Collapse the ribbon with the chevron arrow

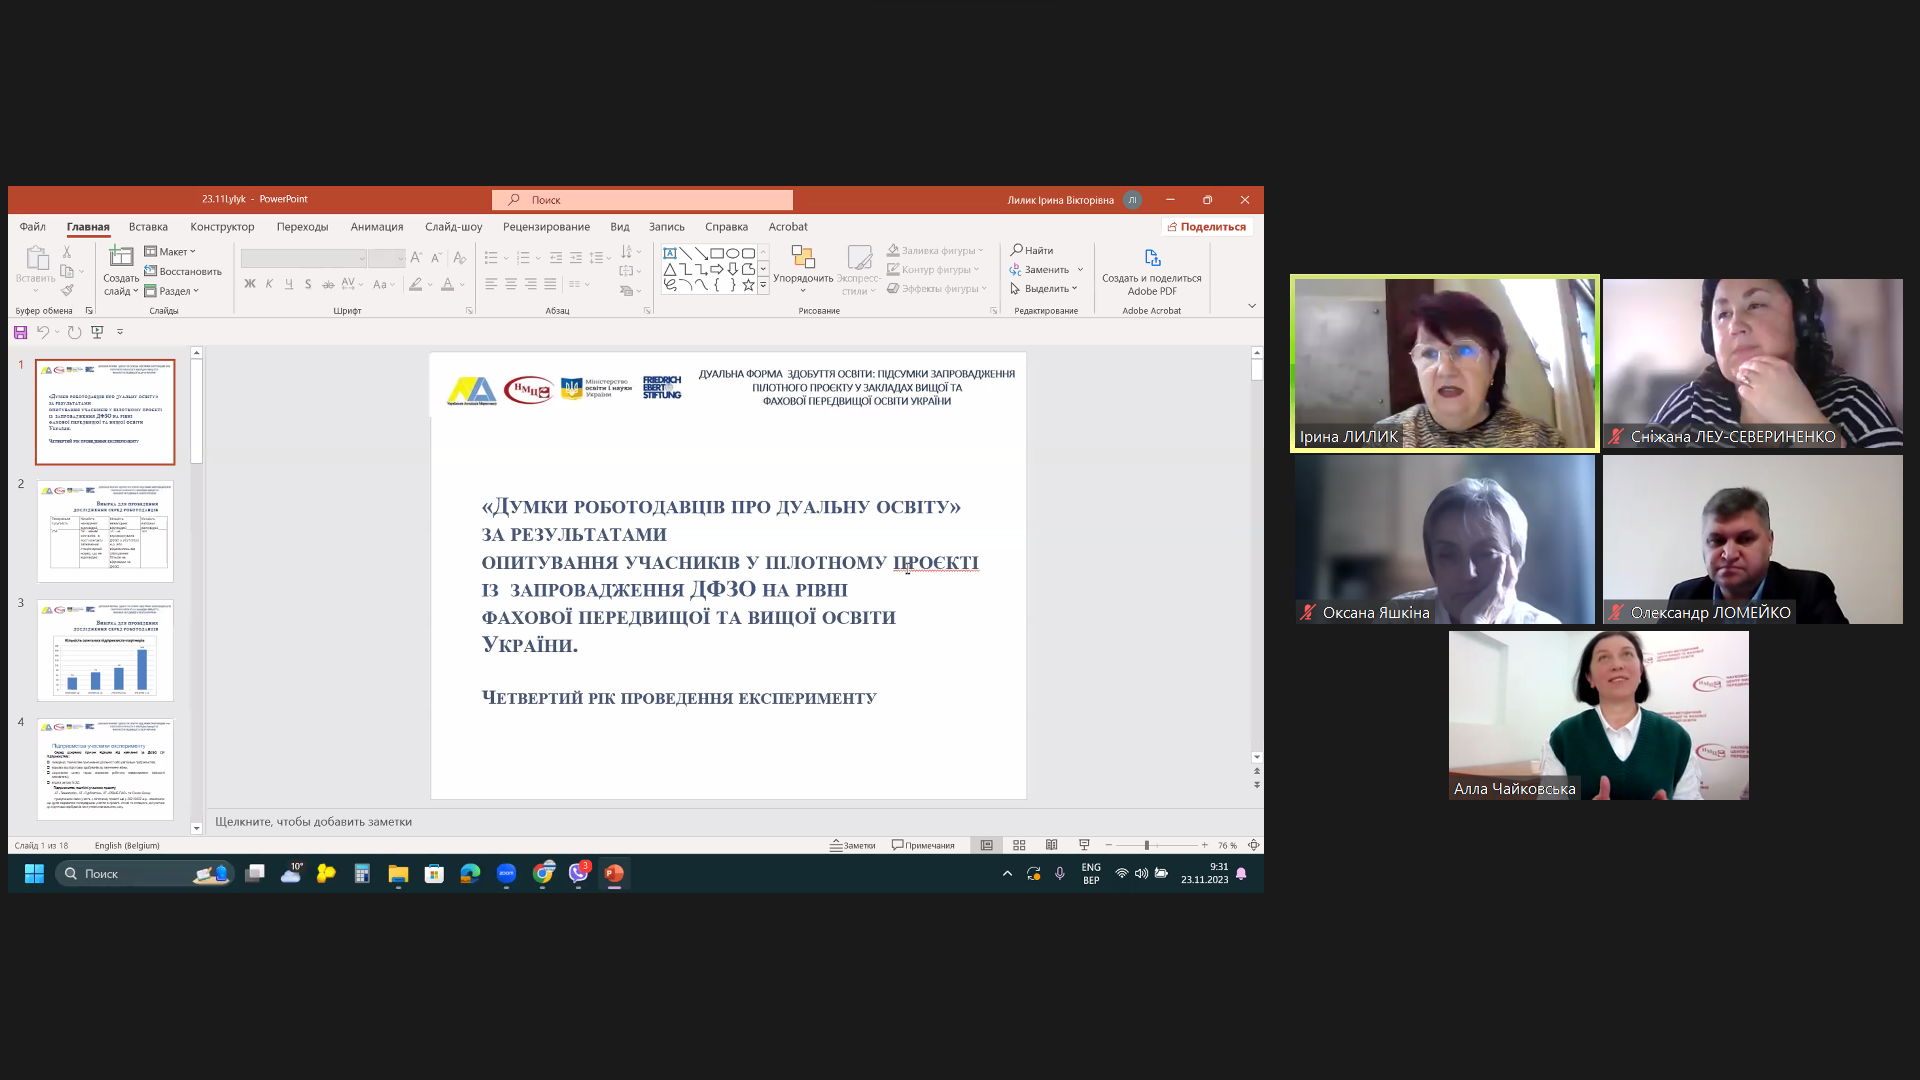tap(1252, 306)
